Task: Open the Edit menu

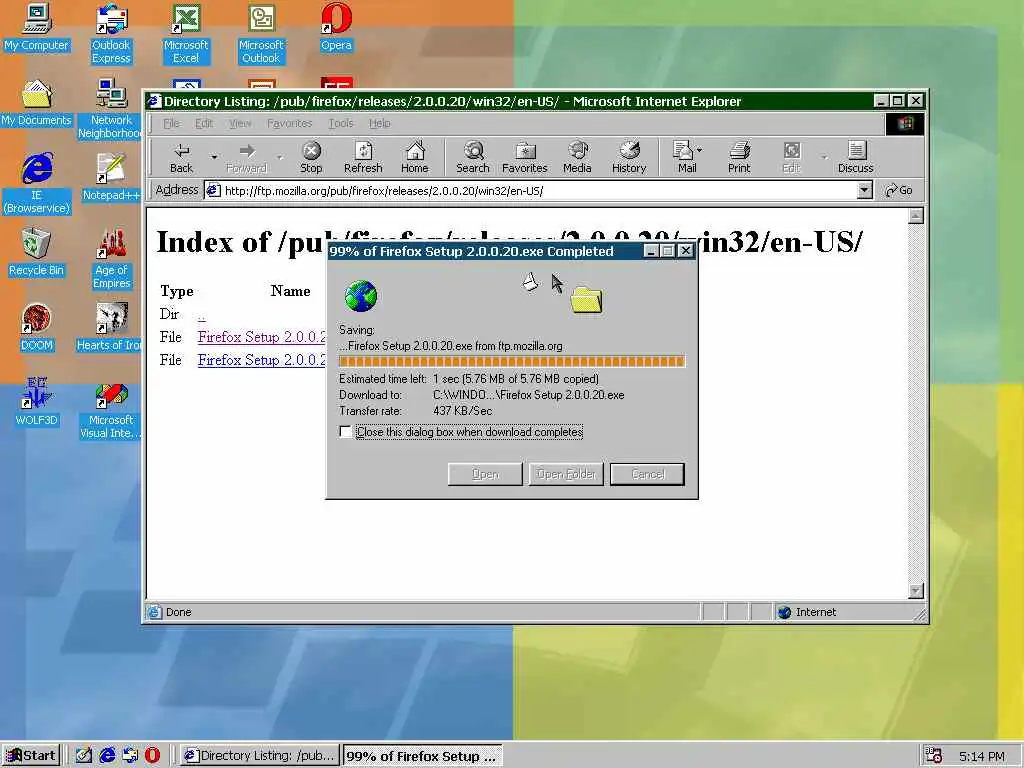Action: coord(204,123)
